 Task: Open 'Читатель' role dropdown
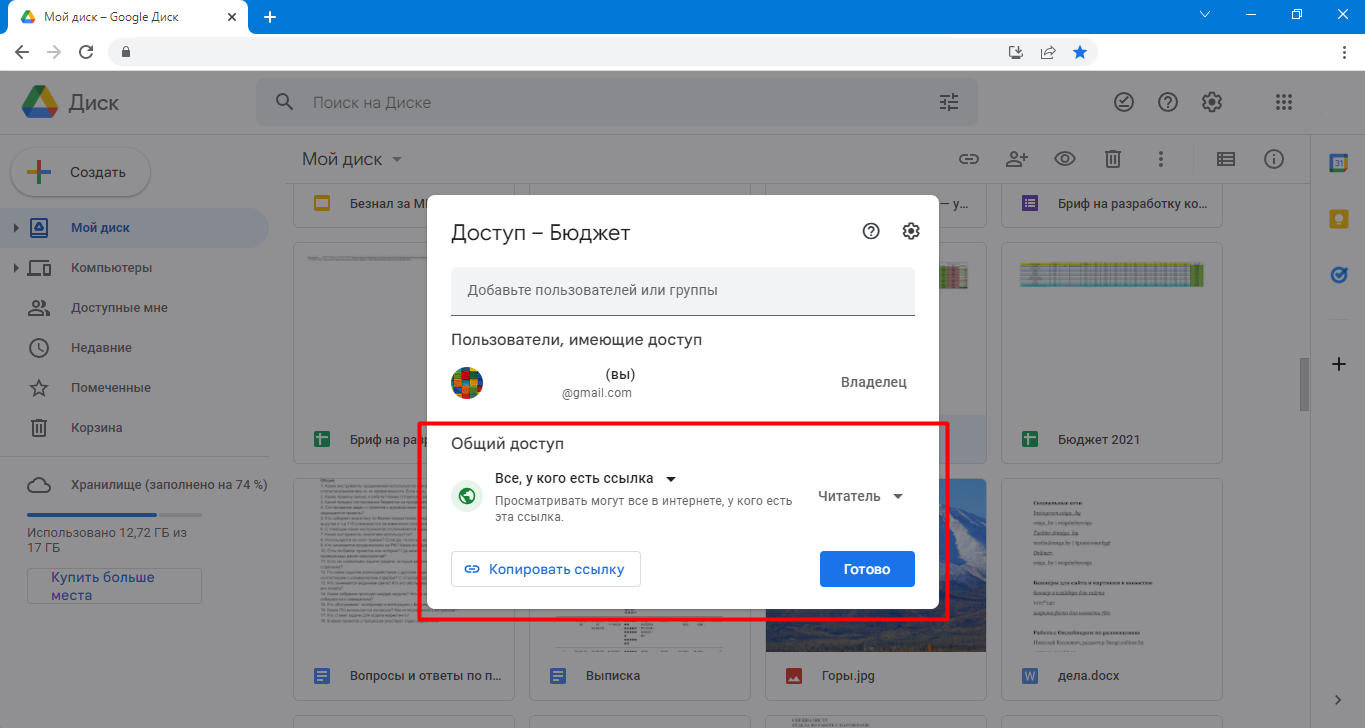pos(861,496)
